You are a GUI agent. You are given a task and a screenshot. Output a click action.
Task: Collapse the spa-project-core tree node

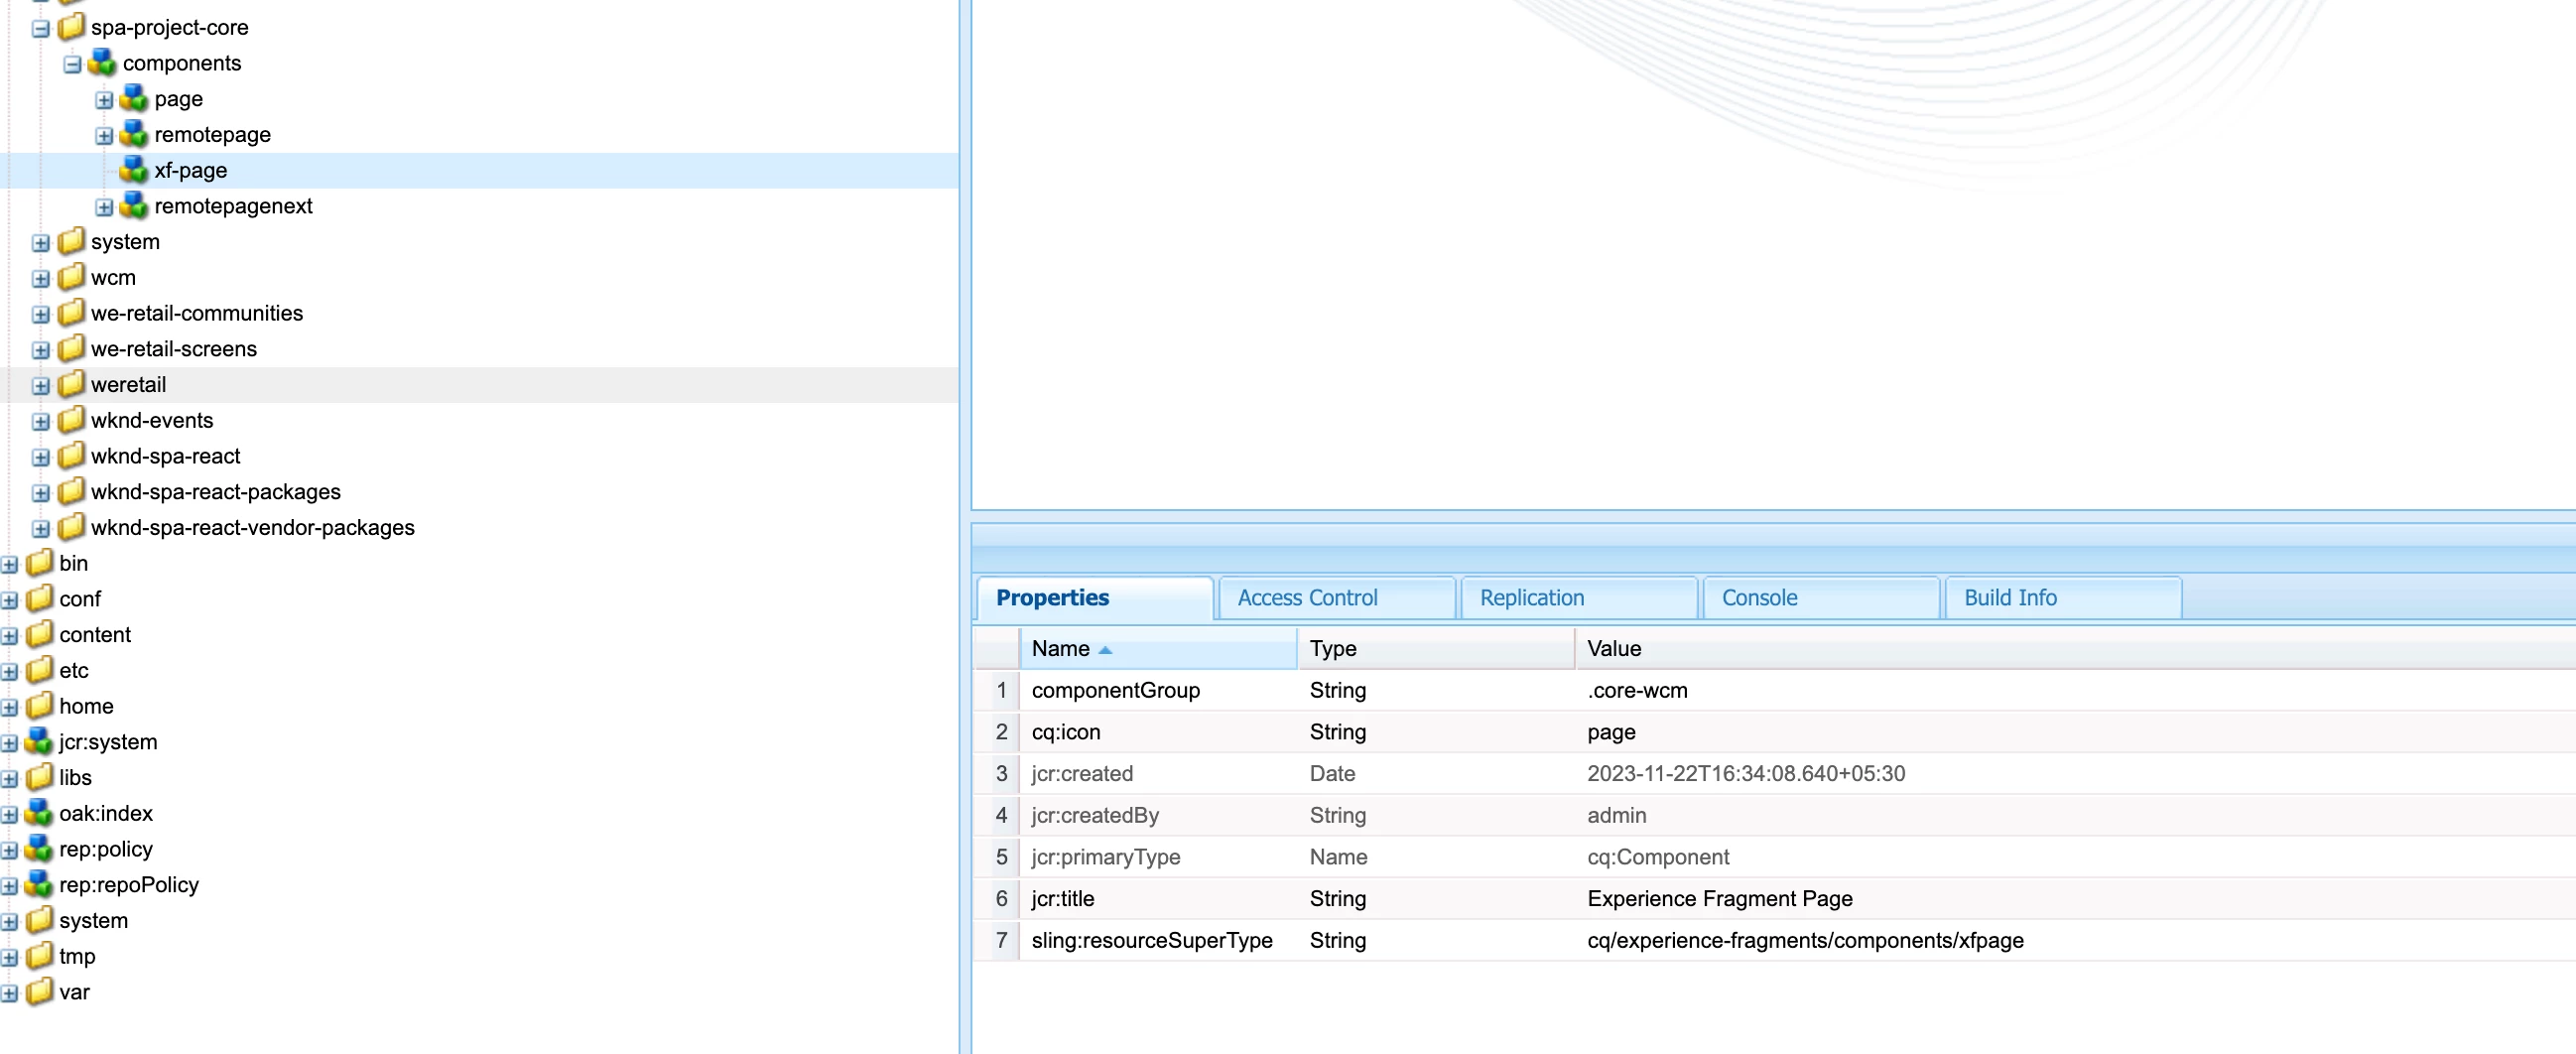[x=41, y=29]
